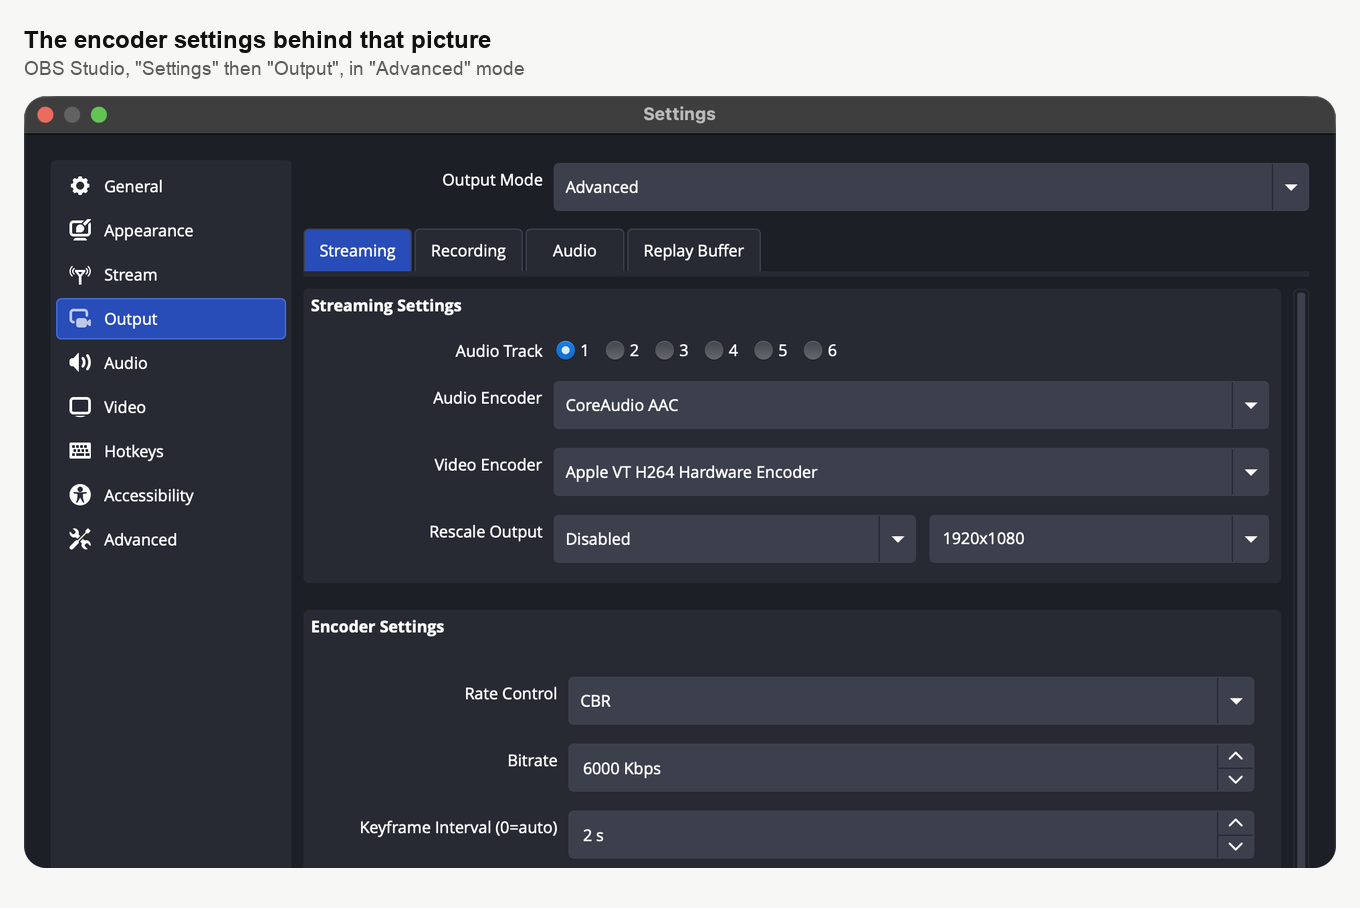Open the Output settings page

(171, 318)
